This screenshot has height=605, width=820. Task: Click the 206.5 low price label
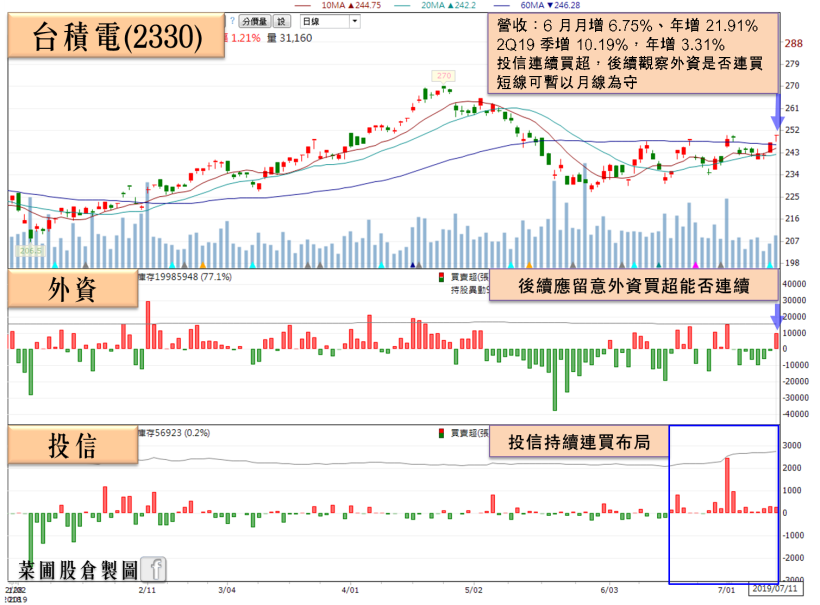(31, 251)
